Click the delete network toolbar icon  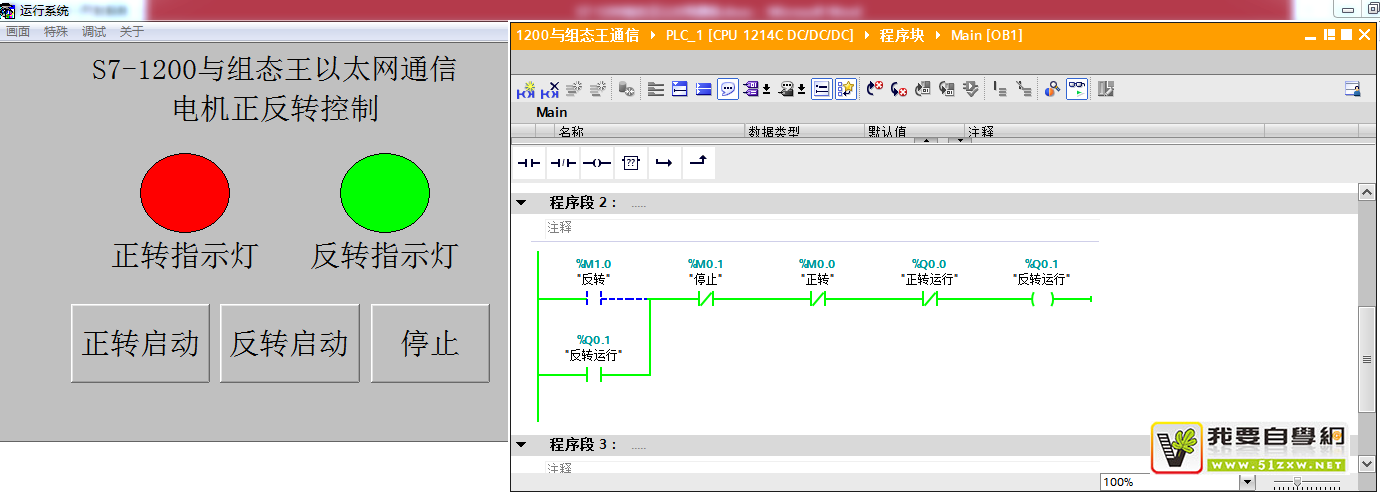point(550,89)
